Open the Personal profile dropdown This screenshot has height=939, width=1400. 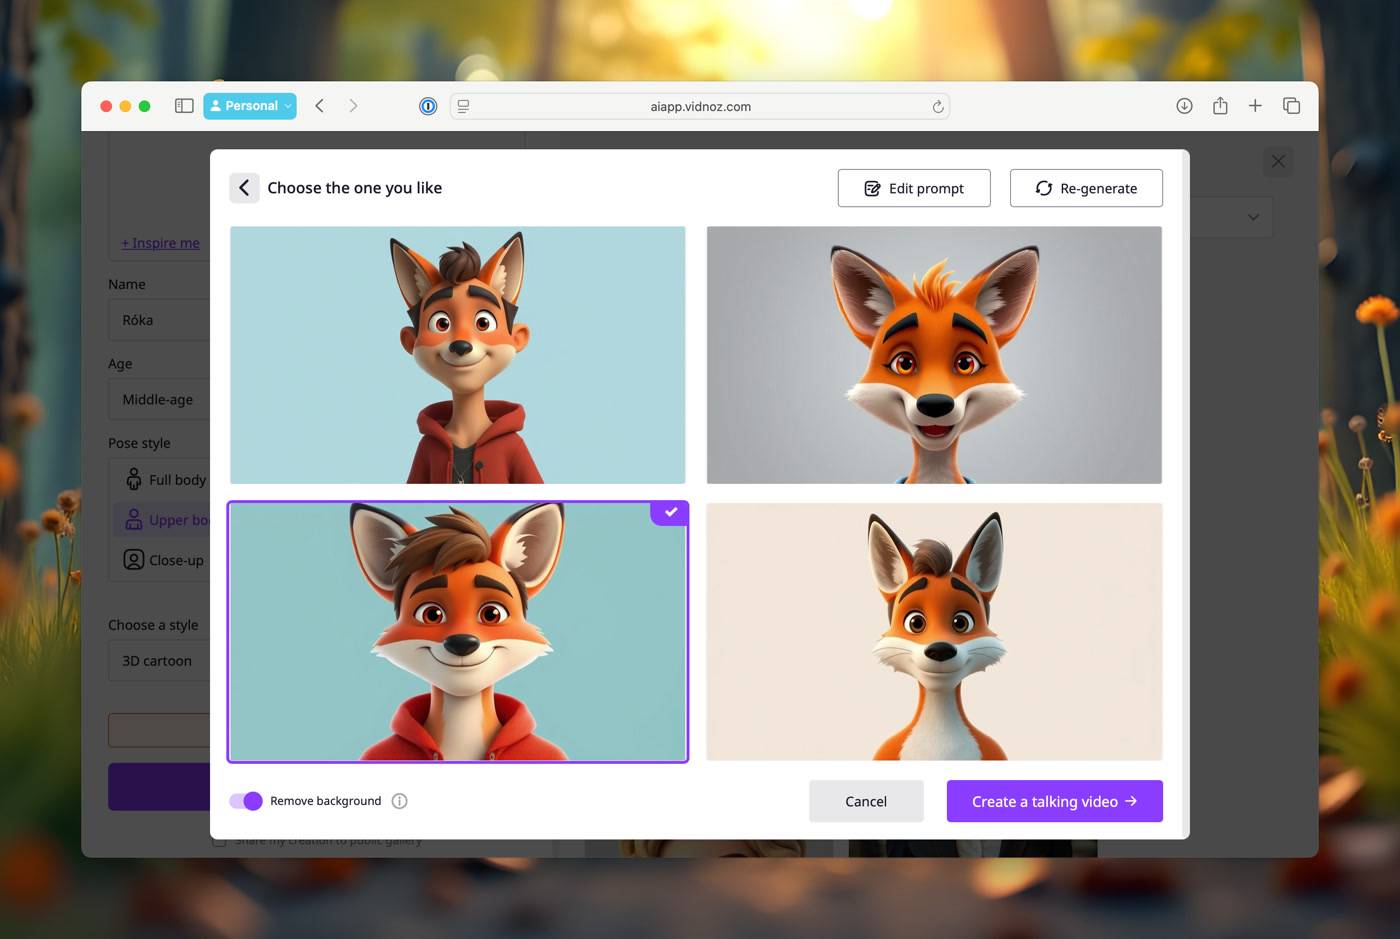tap(250, 106)
